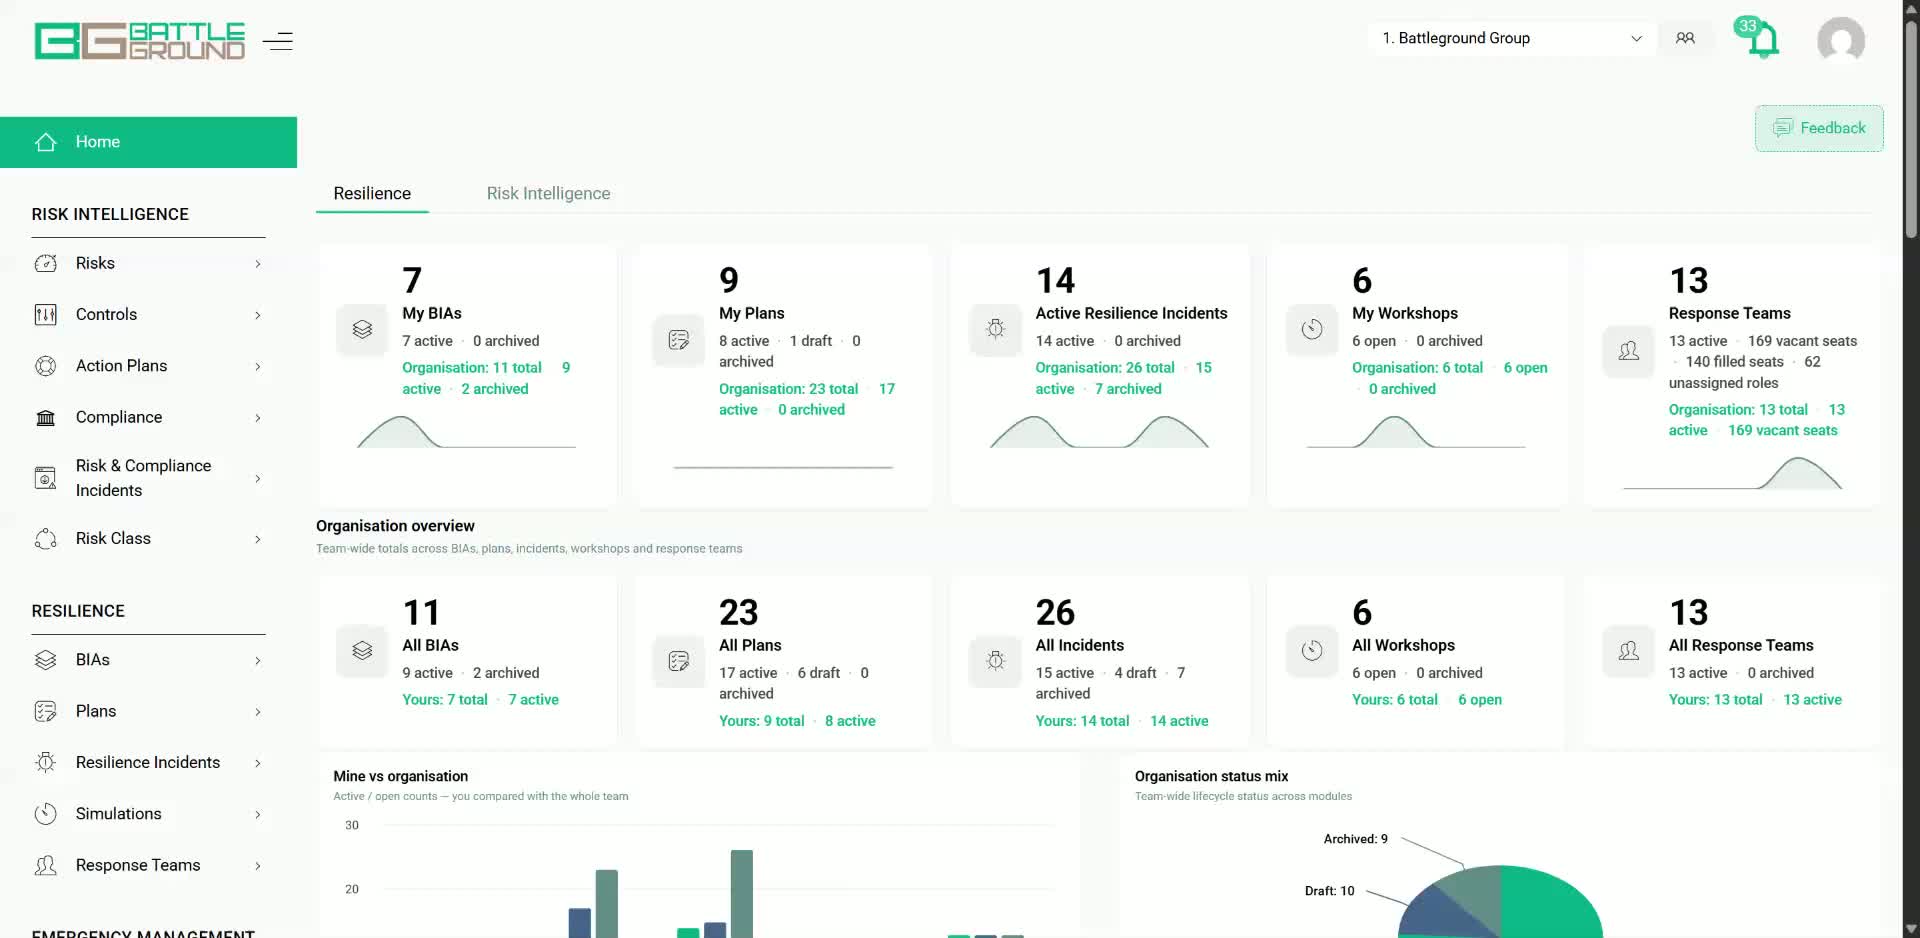Select the Resilience tab
The image size is (1920, 938).
click(372, 193)
